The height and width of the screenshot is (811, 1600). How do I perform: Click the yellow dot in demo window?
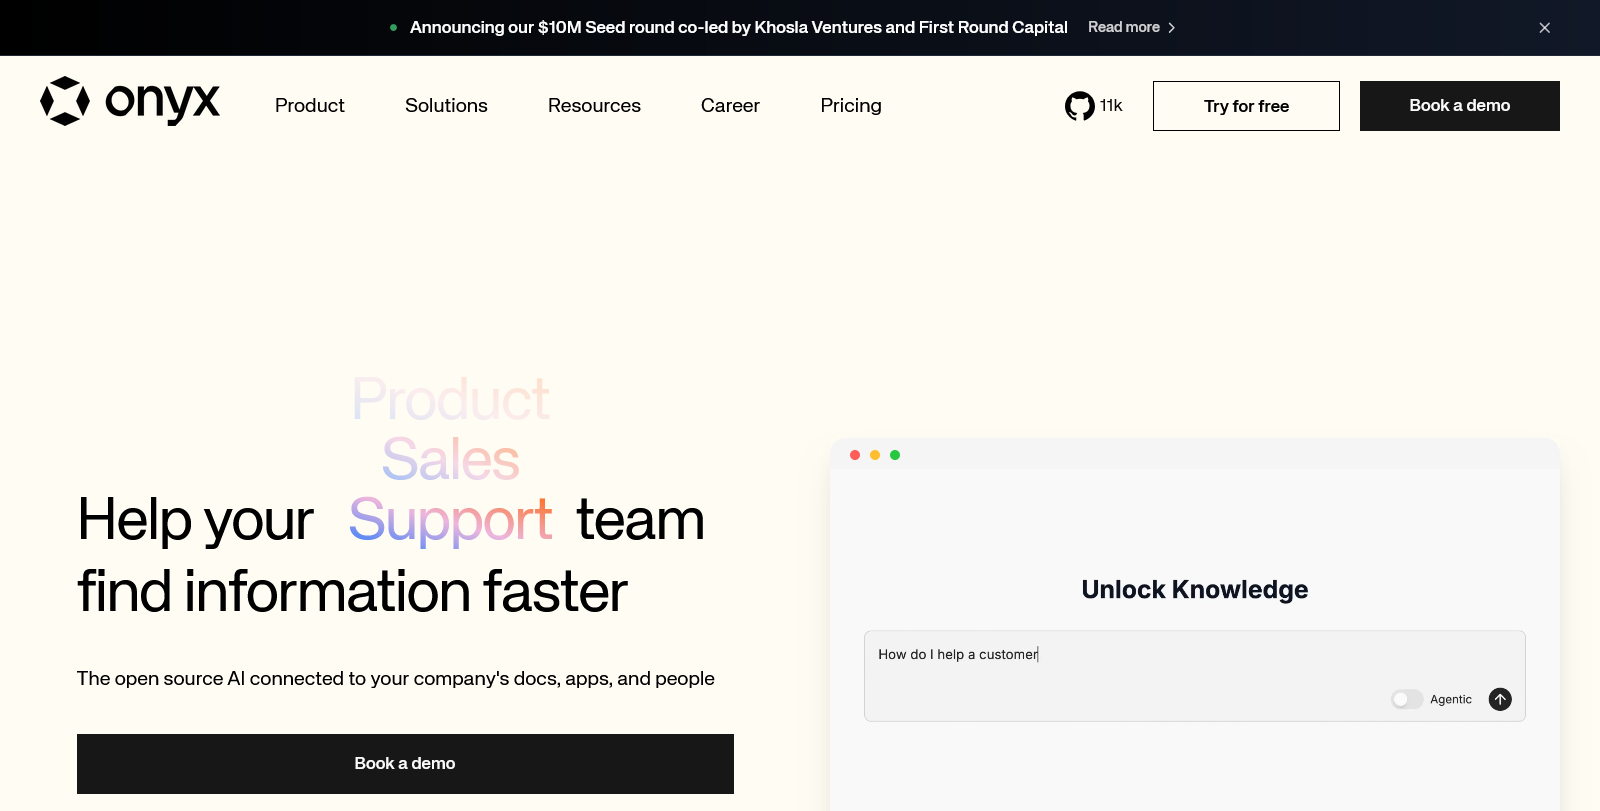[875, 455]
